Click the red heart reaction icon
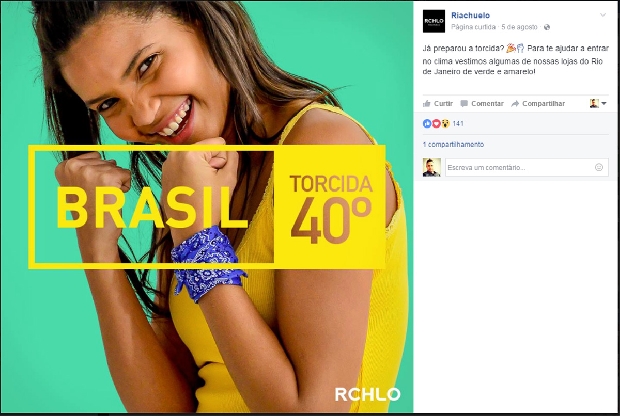This screenshot has height=416, width=620. pyautogui.click(x=436, y=124)
